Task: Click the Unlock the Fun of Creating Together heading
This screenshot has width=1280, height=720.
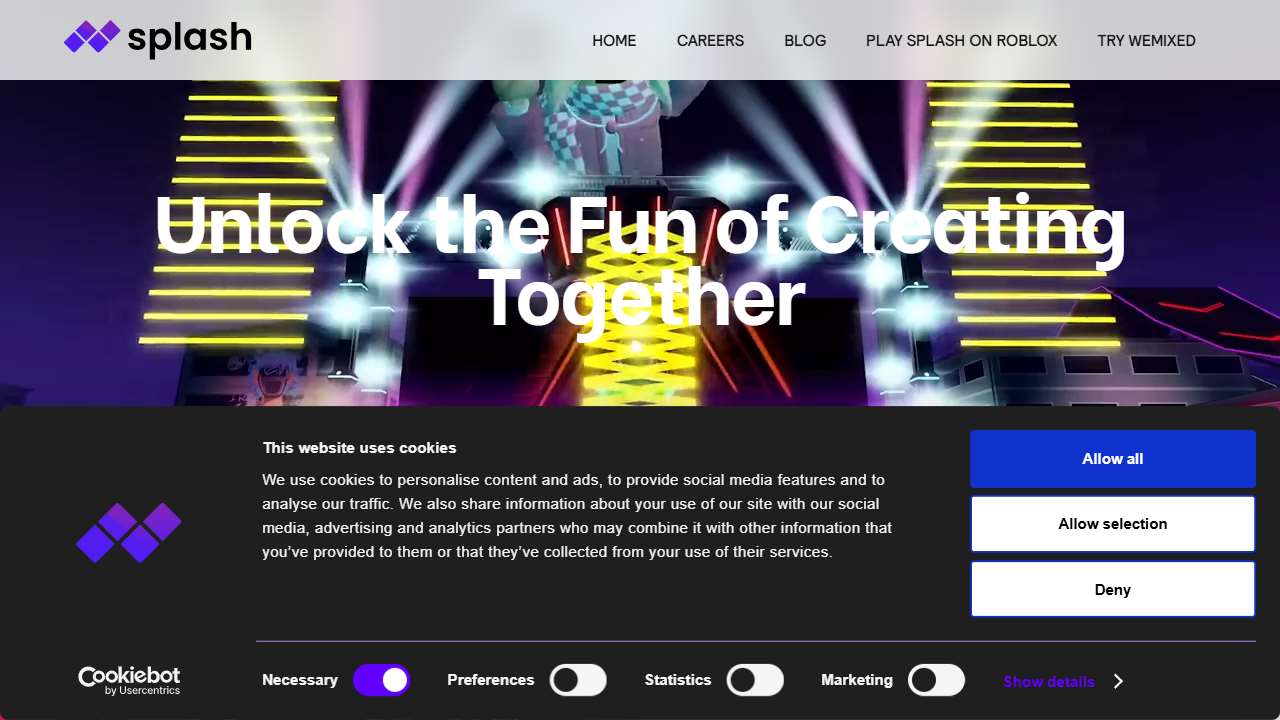Action: (x=640, y=262)
